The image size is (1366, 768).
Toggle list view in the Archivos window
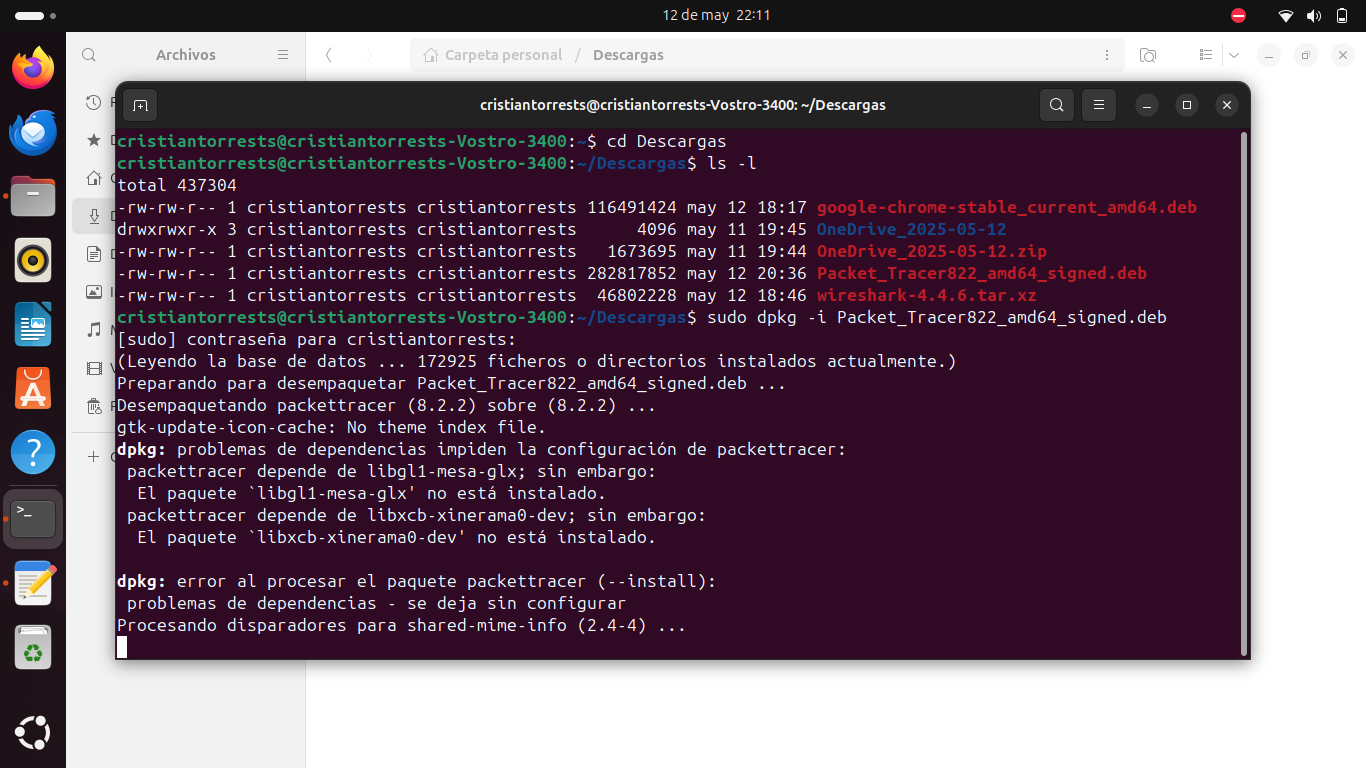[1206, 55]
